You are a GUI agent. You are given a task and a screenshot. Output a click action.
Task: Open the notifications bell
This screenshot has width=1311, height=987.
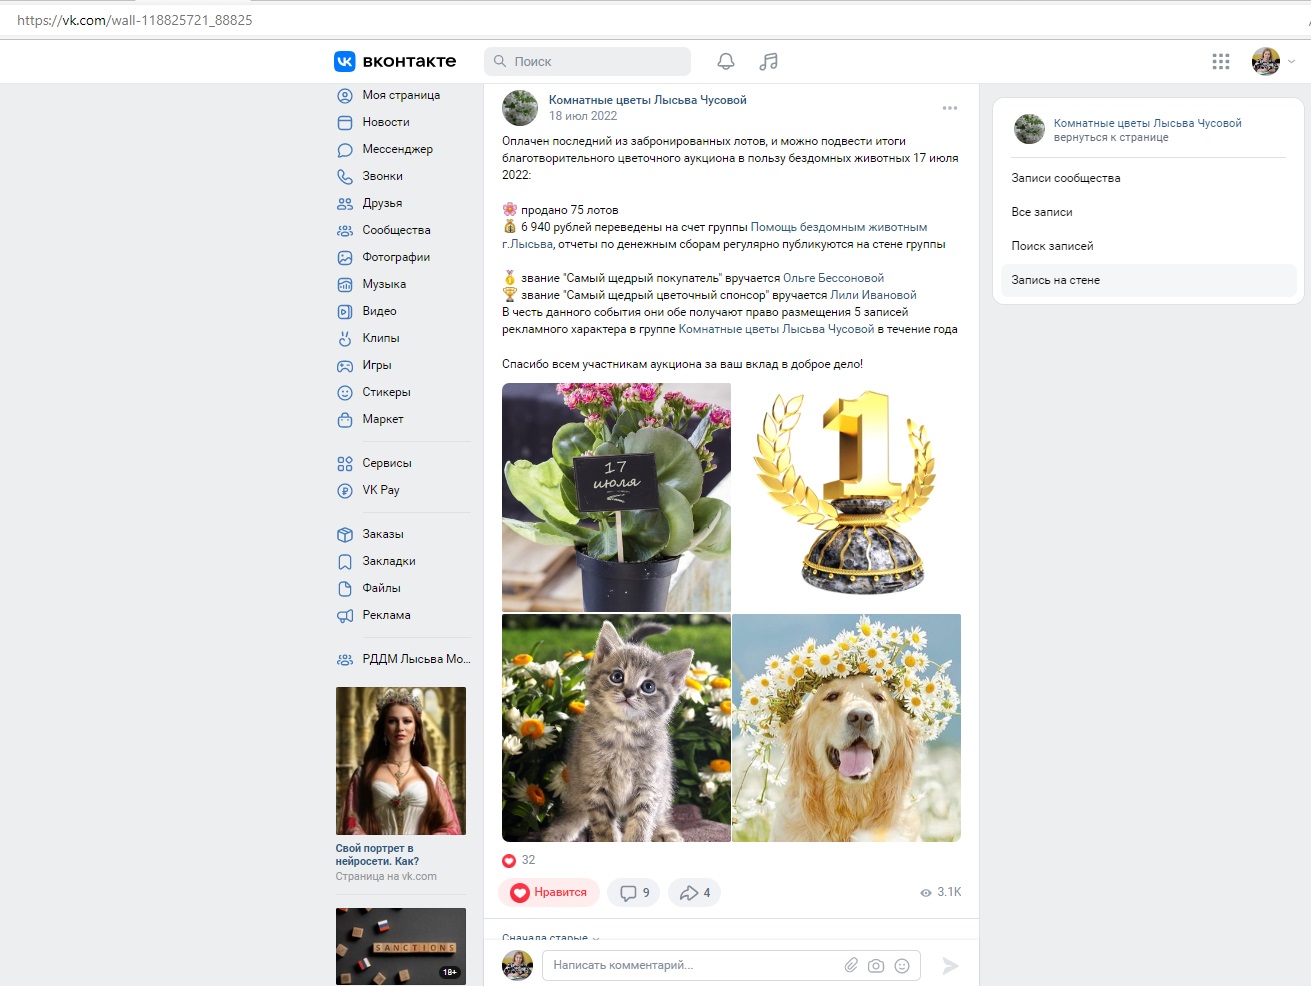click(x=726, y=61)
